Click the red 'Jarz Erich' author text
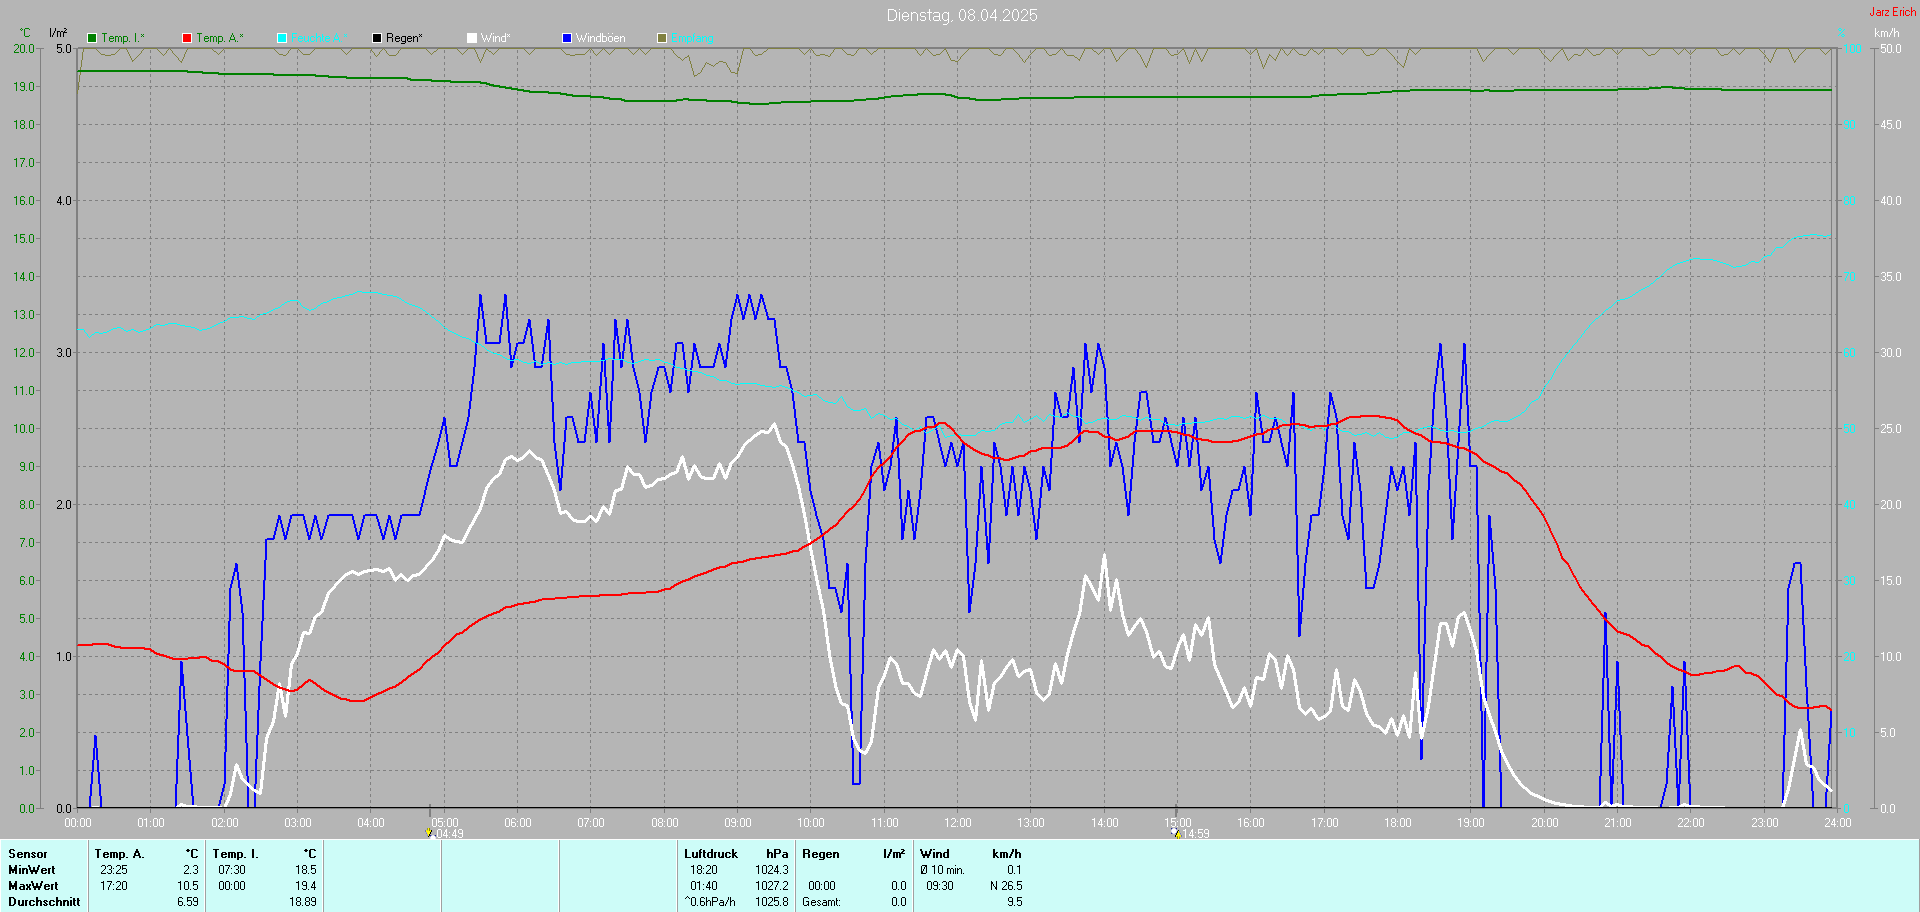 point(1893,12)
